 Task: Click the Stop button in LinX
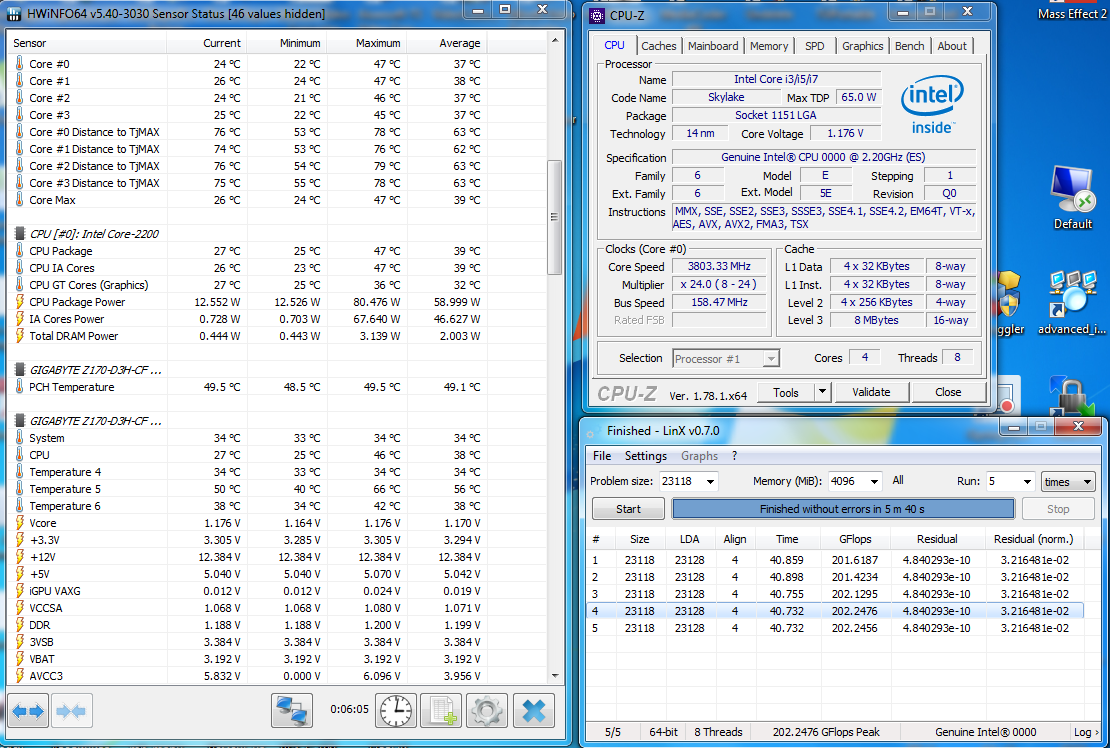coord(1058,509)
